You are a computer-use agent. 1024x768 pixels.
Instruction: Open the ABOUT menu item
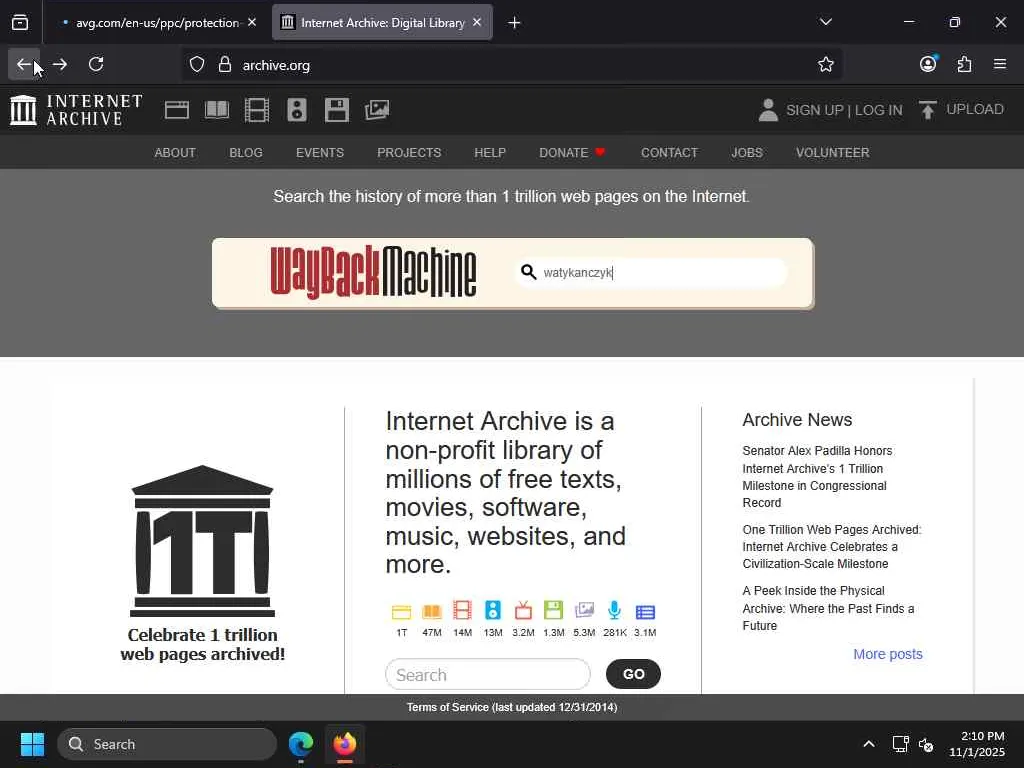tap(175, 153)
